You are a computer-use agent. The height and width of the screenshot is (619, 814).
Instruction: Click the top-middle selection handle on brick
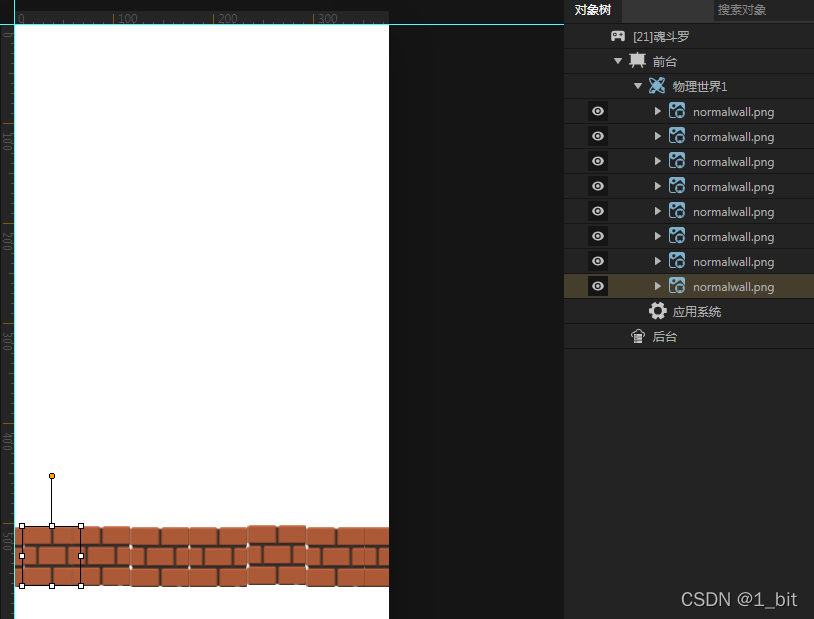(x=52, y=526)
